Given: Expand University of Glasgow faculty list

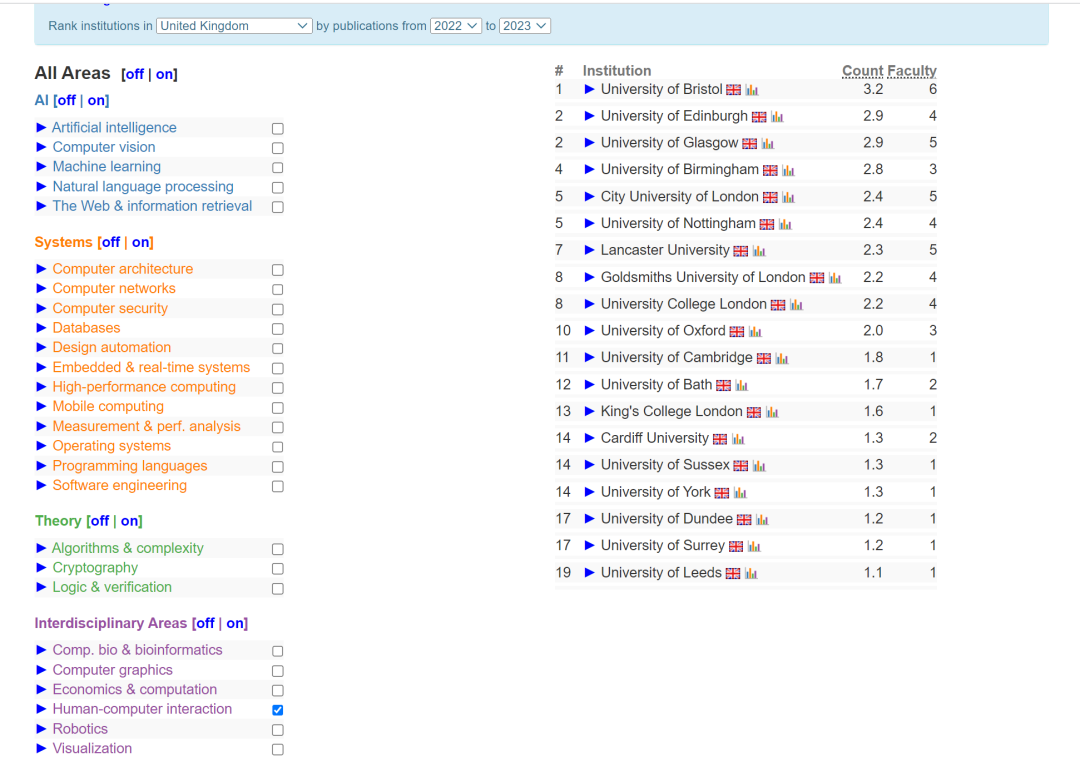Looking at the screenshot, I should tap(590, 143).
